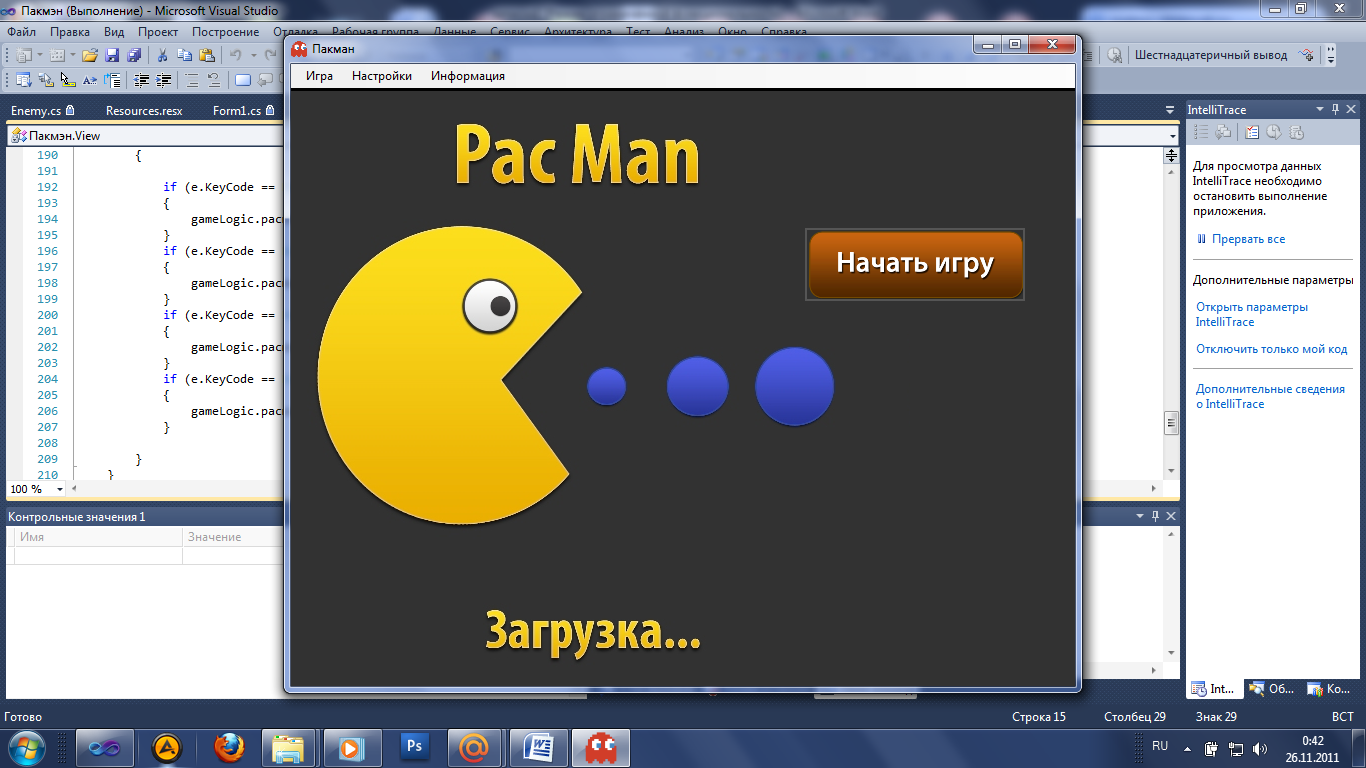This screenshot has height=768, width=1366.
Task: Click the Save floppy disk icon
Action: tap(112, 55)
